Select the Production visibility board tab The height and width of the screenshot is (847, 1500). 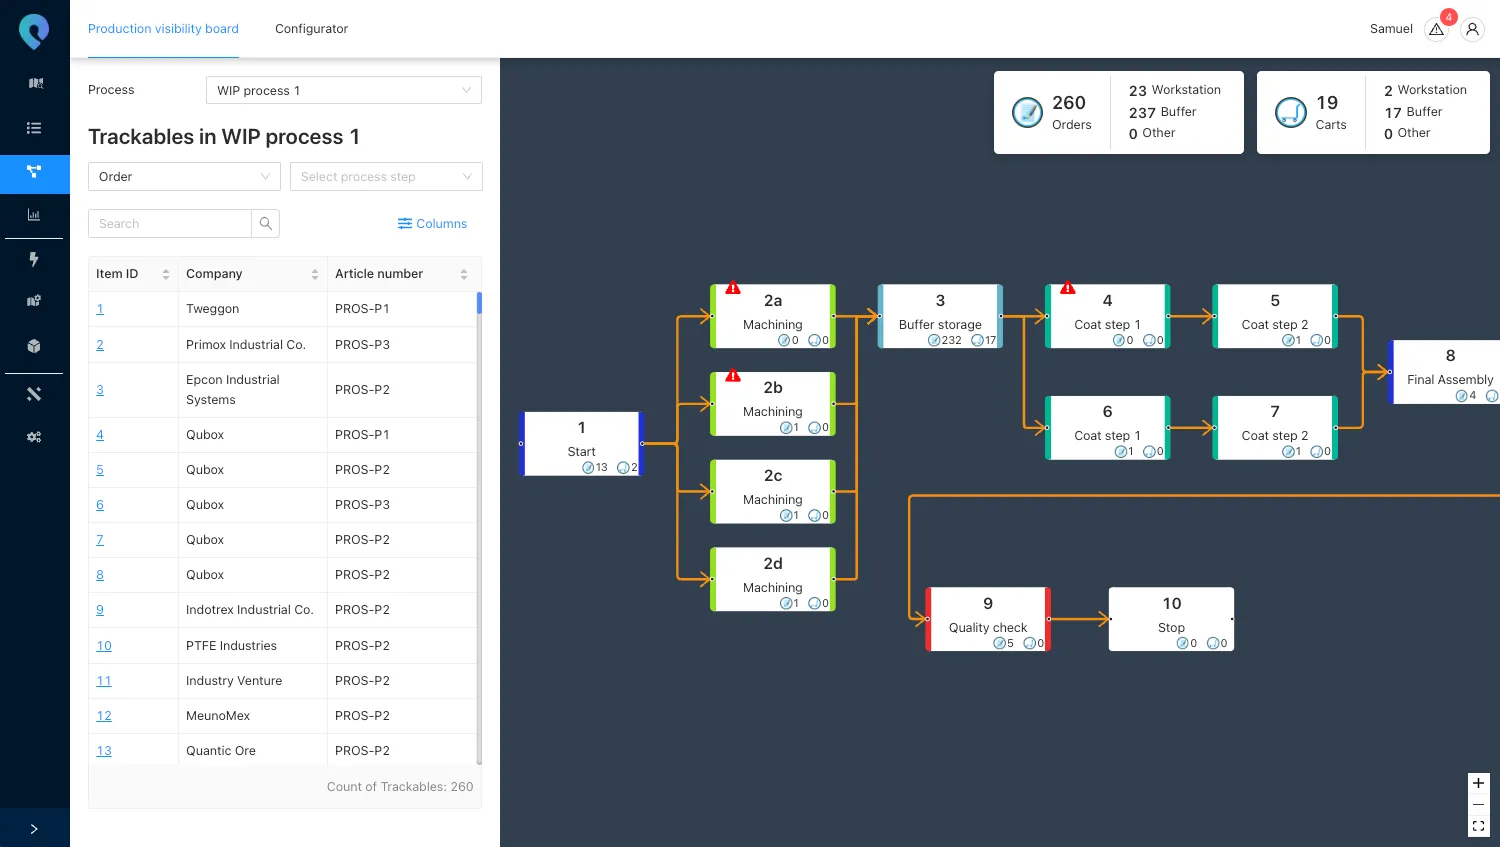click(x=163, y=29)
